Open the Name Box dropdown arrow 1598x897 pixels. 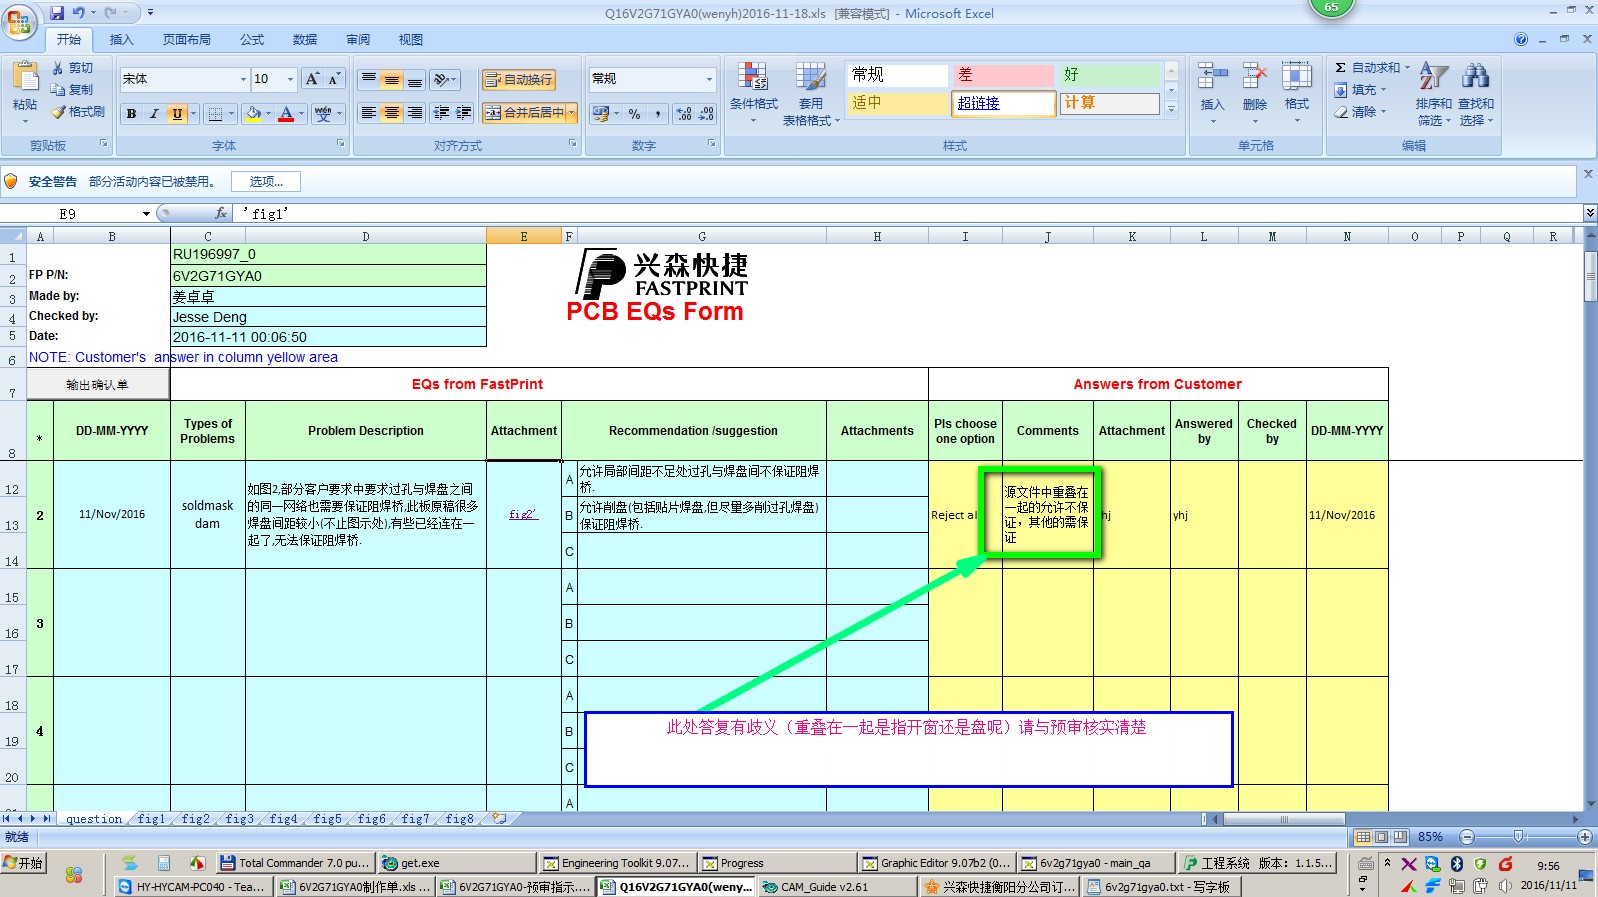[146, 214]
